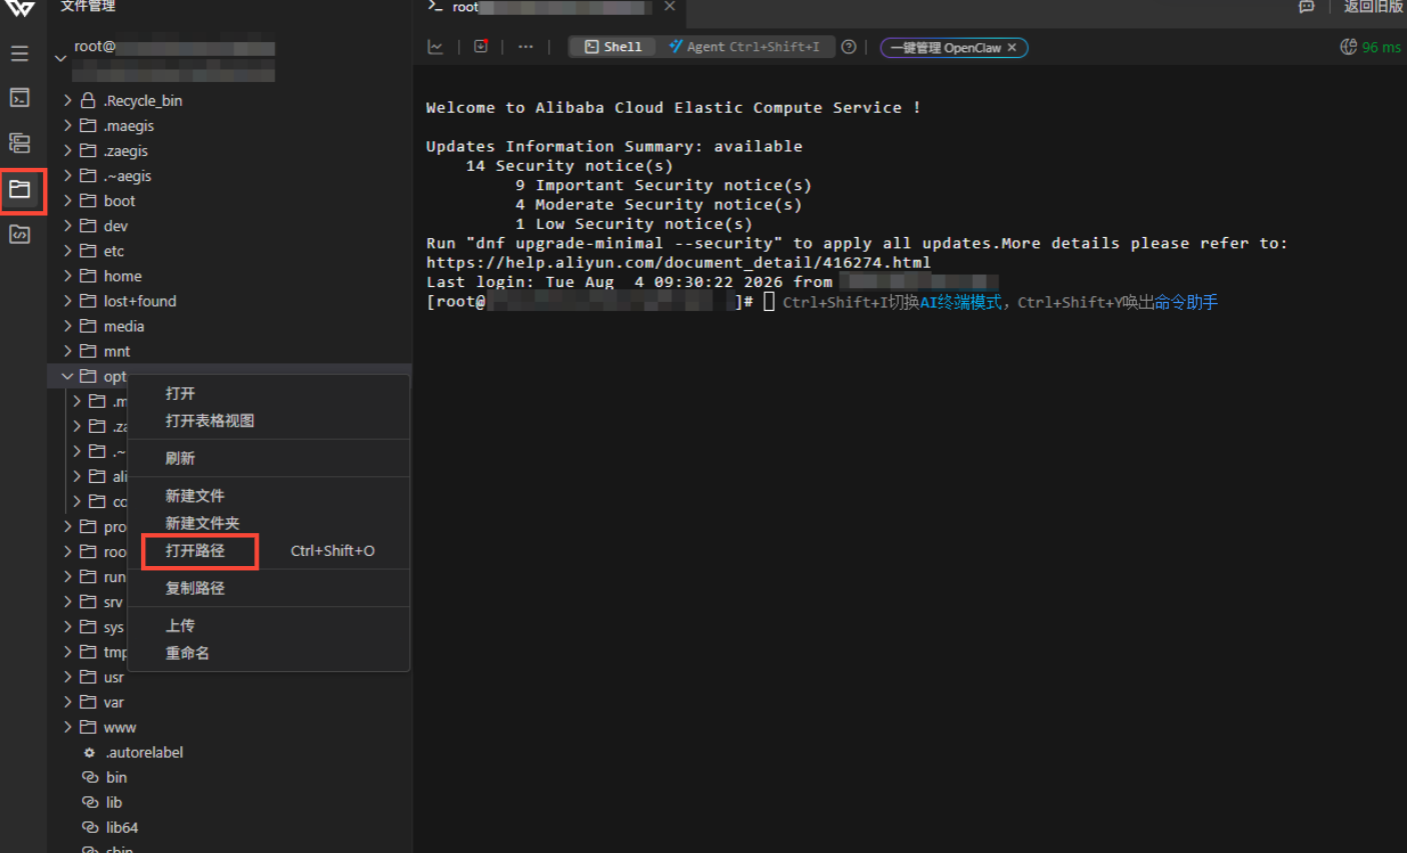Click the latency indicator showing 96 ms
Image resolution: width=1407 pixels, height=853 pixels.
click(1370, 47)
